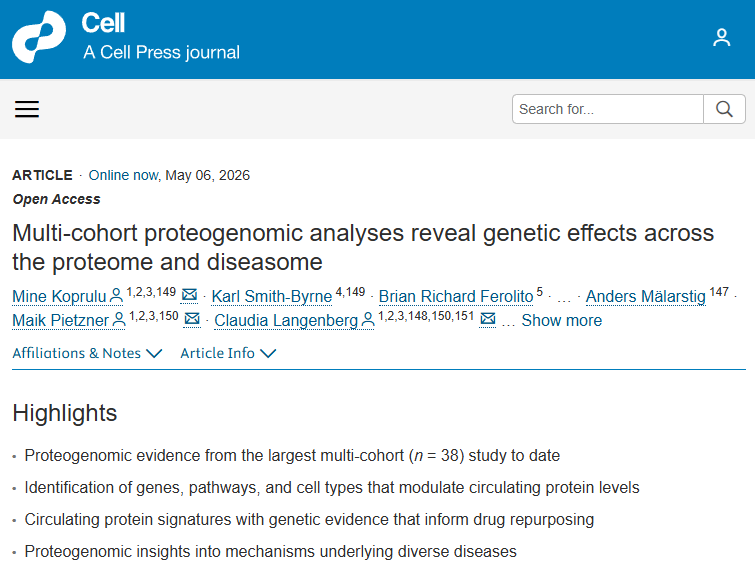Open the Brian Richard Ferolito author link
Screen dimensions: 755x570
tap(456, 297)
